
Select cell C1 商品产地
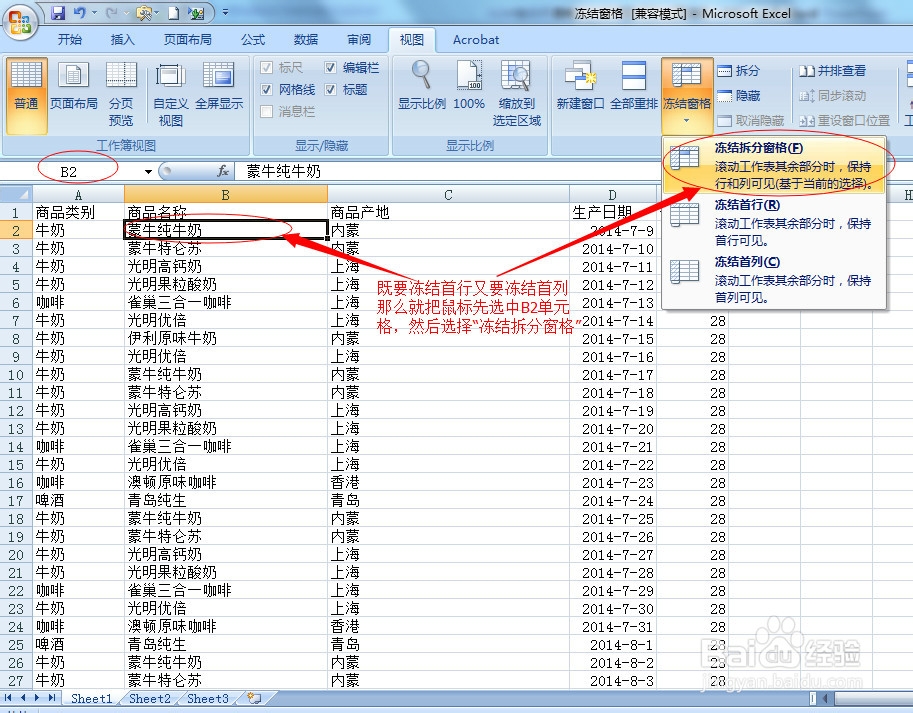tap(448, 212)
